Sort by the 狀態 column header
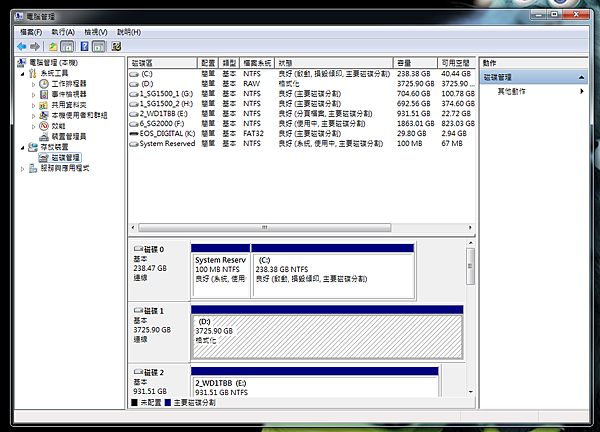600x432 pixels. pyautogui.click(x=334, y=63)
